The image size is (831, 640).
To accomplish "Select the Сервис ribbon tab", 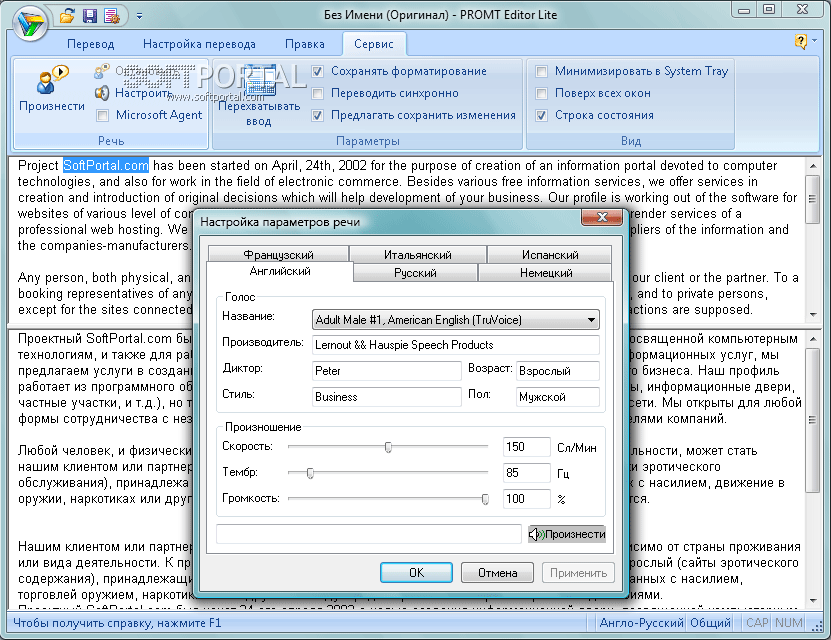I will tap(374, 44).
